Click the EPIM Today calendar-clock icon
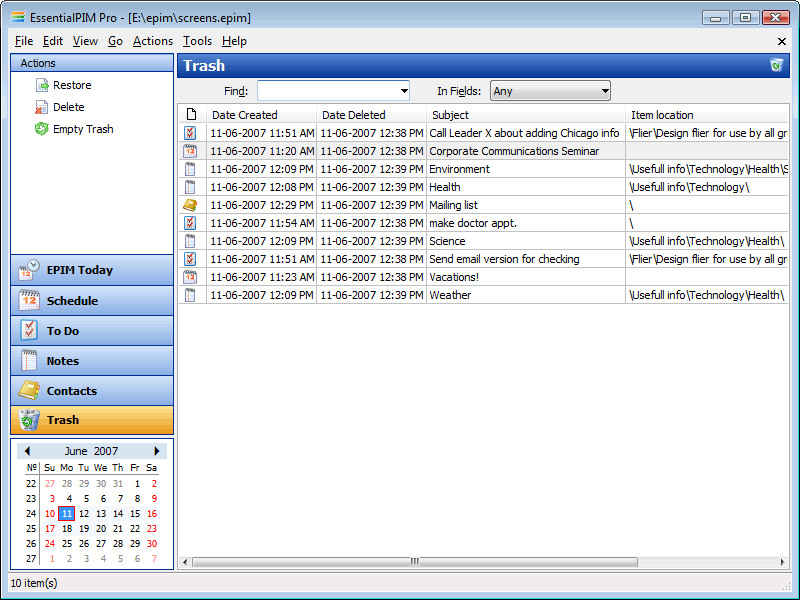This screenshot has width=800, height=600. click(29, 270)
